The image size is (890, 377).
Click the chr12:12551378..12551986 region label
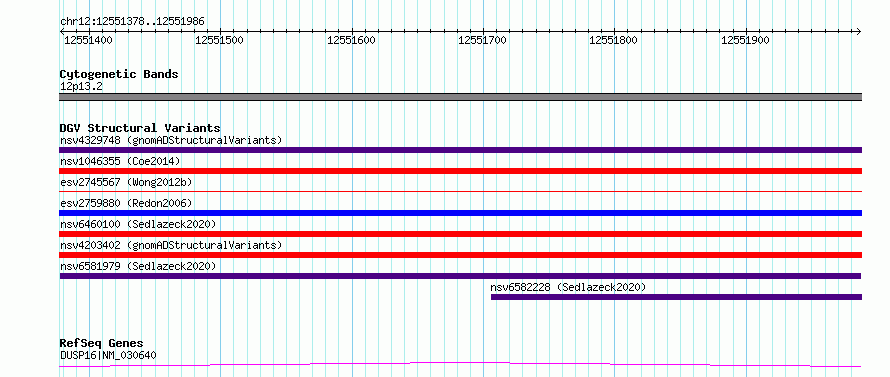pyautogui.click(x=132, y=22)
